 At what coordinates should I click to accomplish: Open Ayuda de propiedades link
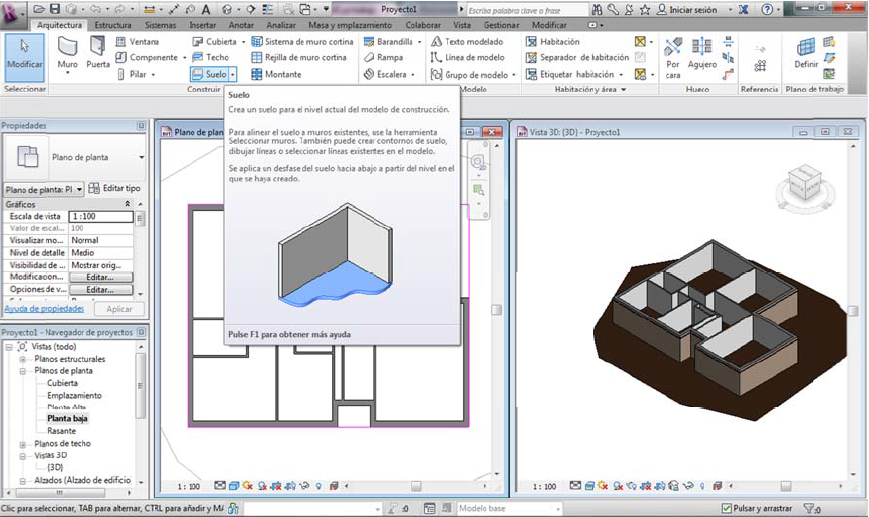point(44,309)
